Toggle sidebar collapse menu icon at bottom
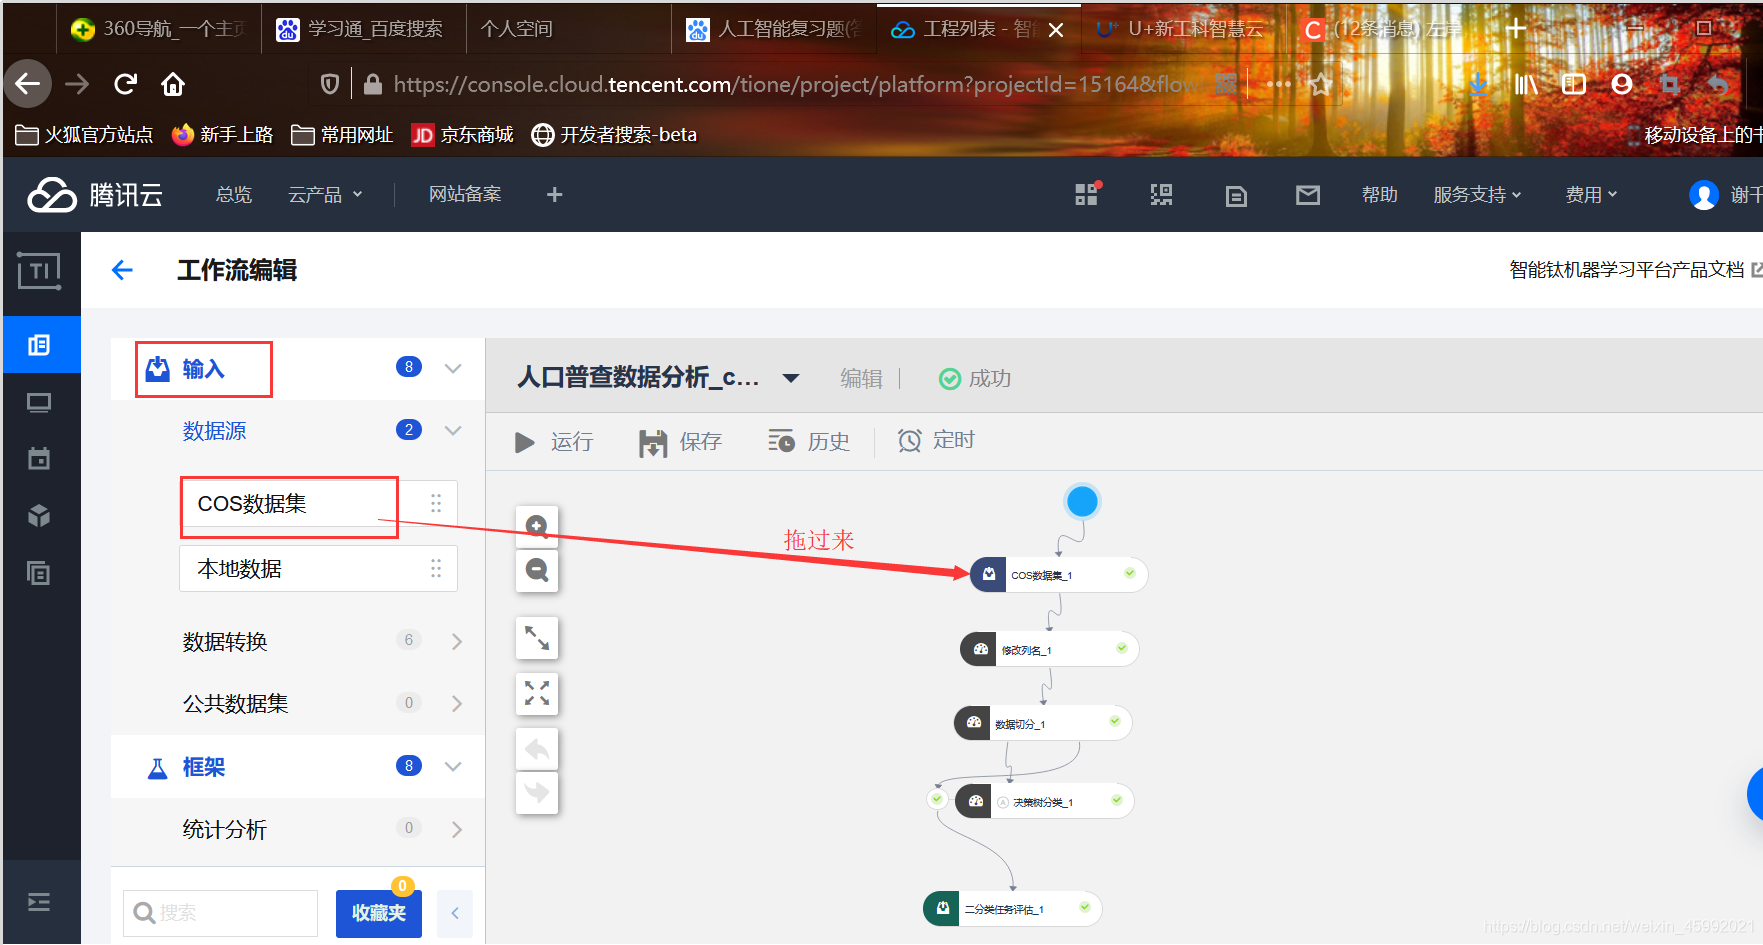The width and height of the screenshot is (1763, 945). [x=39, y=903]
